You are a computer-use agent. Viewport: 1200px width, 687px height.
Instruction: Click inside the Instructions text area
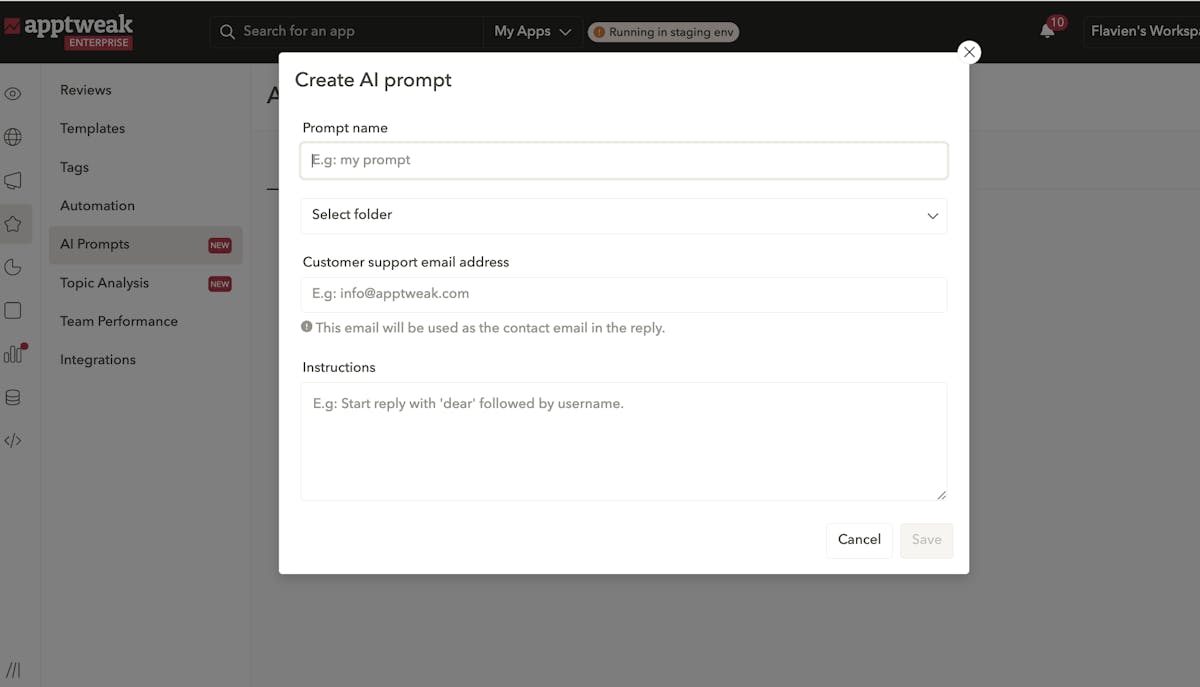pos(623,440)
